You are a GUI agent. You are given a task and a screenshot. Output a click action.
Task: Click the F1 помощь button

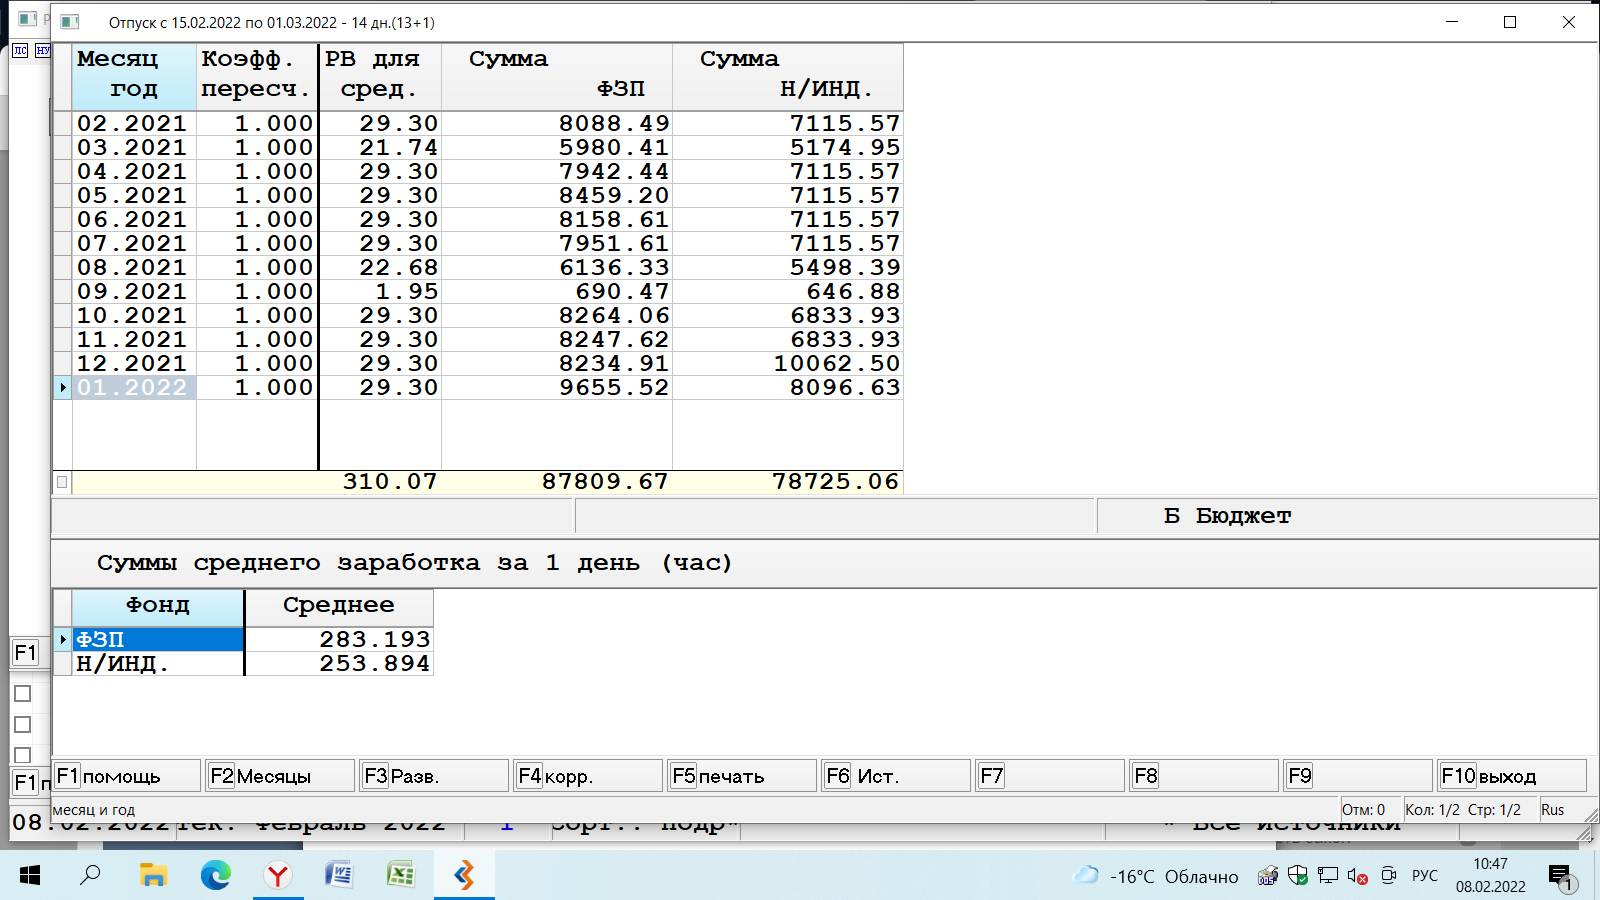(x=126, y=776)
